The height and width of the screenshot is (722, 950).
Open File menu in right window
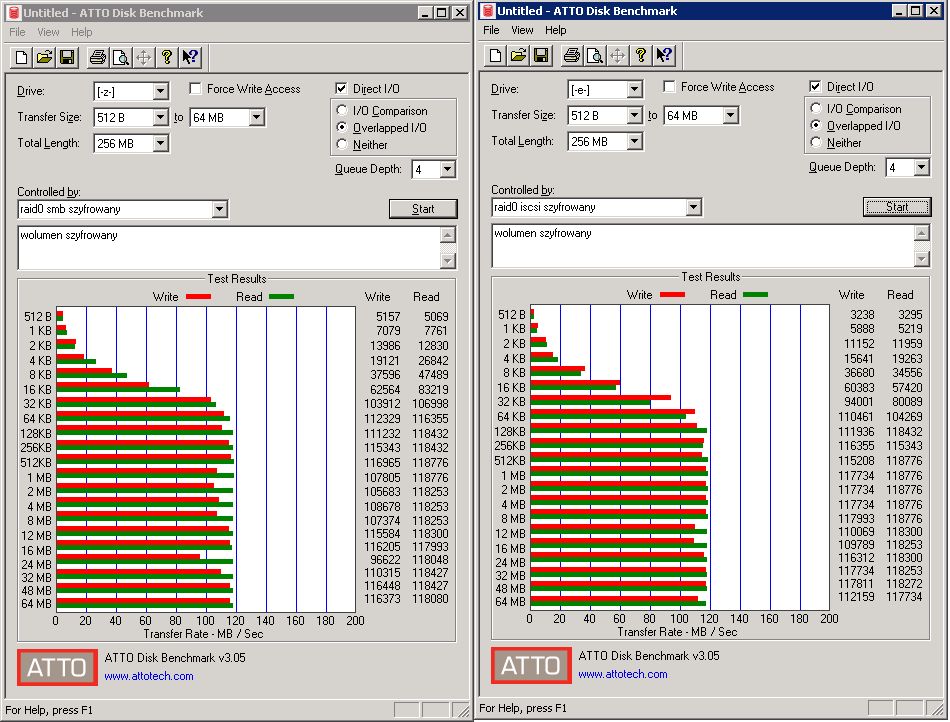491,30
